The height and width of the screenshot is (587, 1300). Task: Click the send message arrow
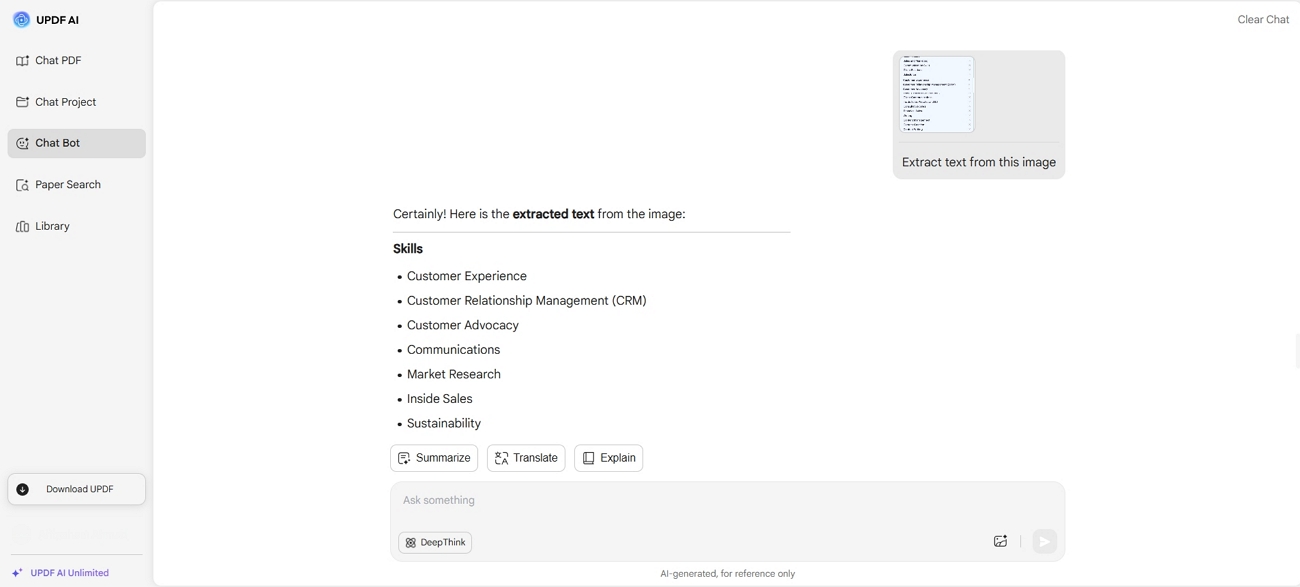1045,541
